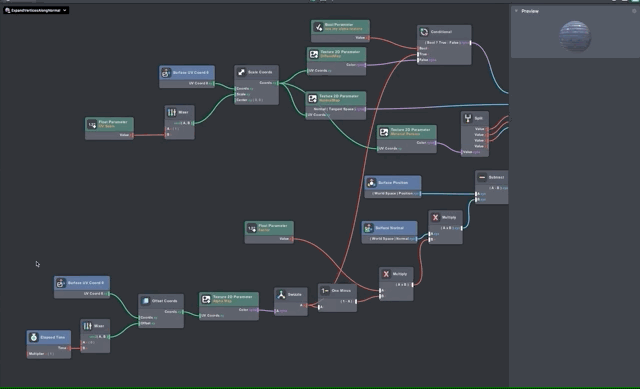This screenshot has width=640, height=389.
Task: Select the Swizzle node icon
Action: click(281, 295)
